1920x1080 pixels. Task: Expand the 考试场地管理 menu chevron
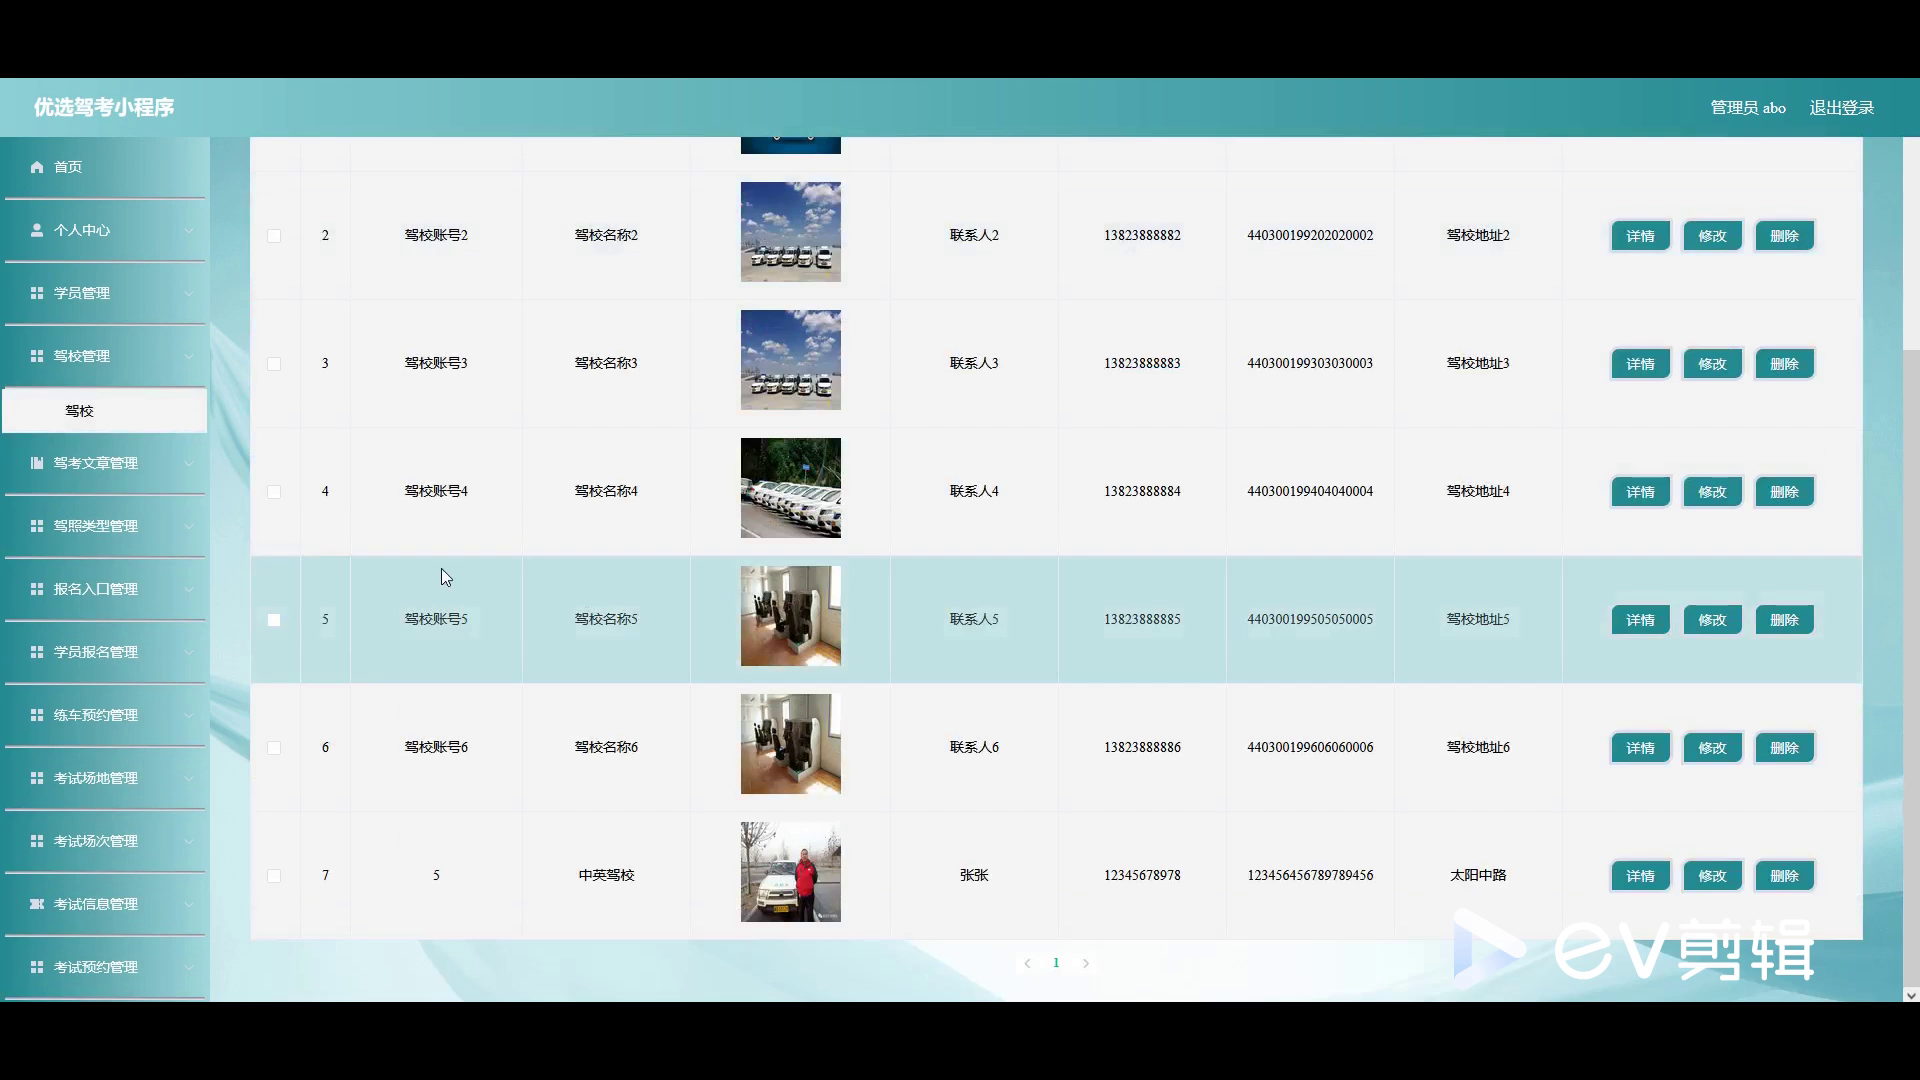(189, 778)
